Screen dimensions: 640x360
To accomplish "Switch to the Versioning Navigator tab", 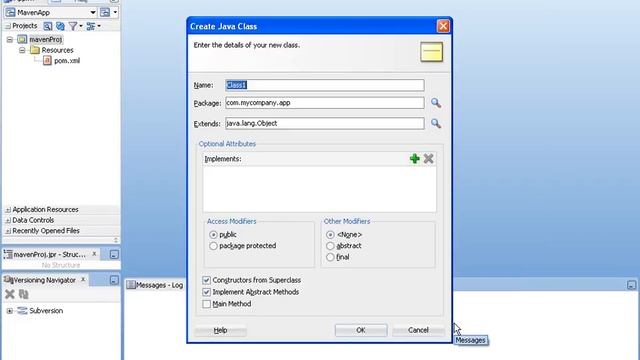I will [x=44, y=280].
